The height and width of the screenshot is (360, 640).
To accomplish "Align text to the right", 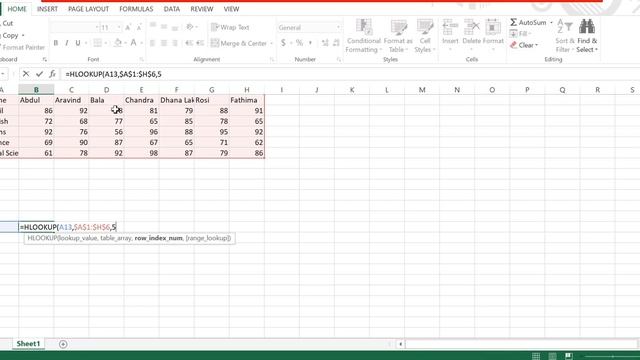I will pos(175,43).
